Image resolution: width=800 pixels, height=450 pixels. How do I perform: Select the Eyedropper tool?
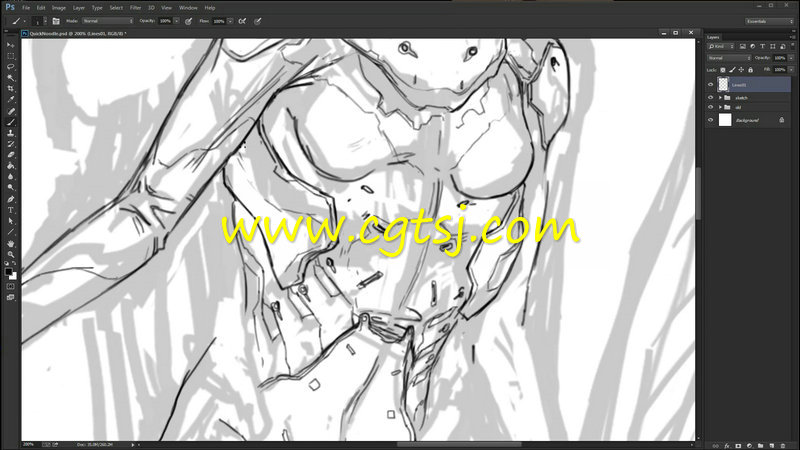10,100
